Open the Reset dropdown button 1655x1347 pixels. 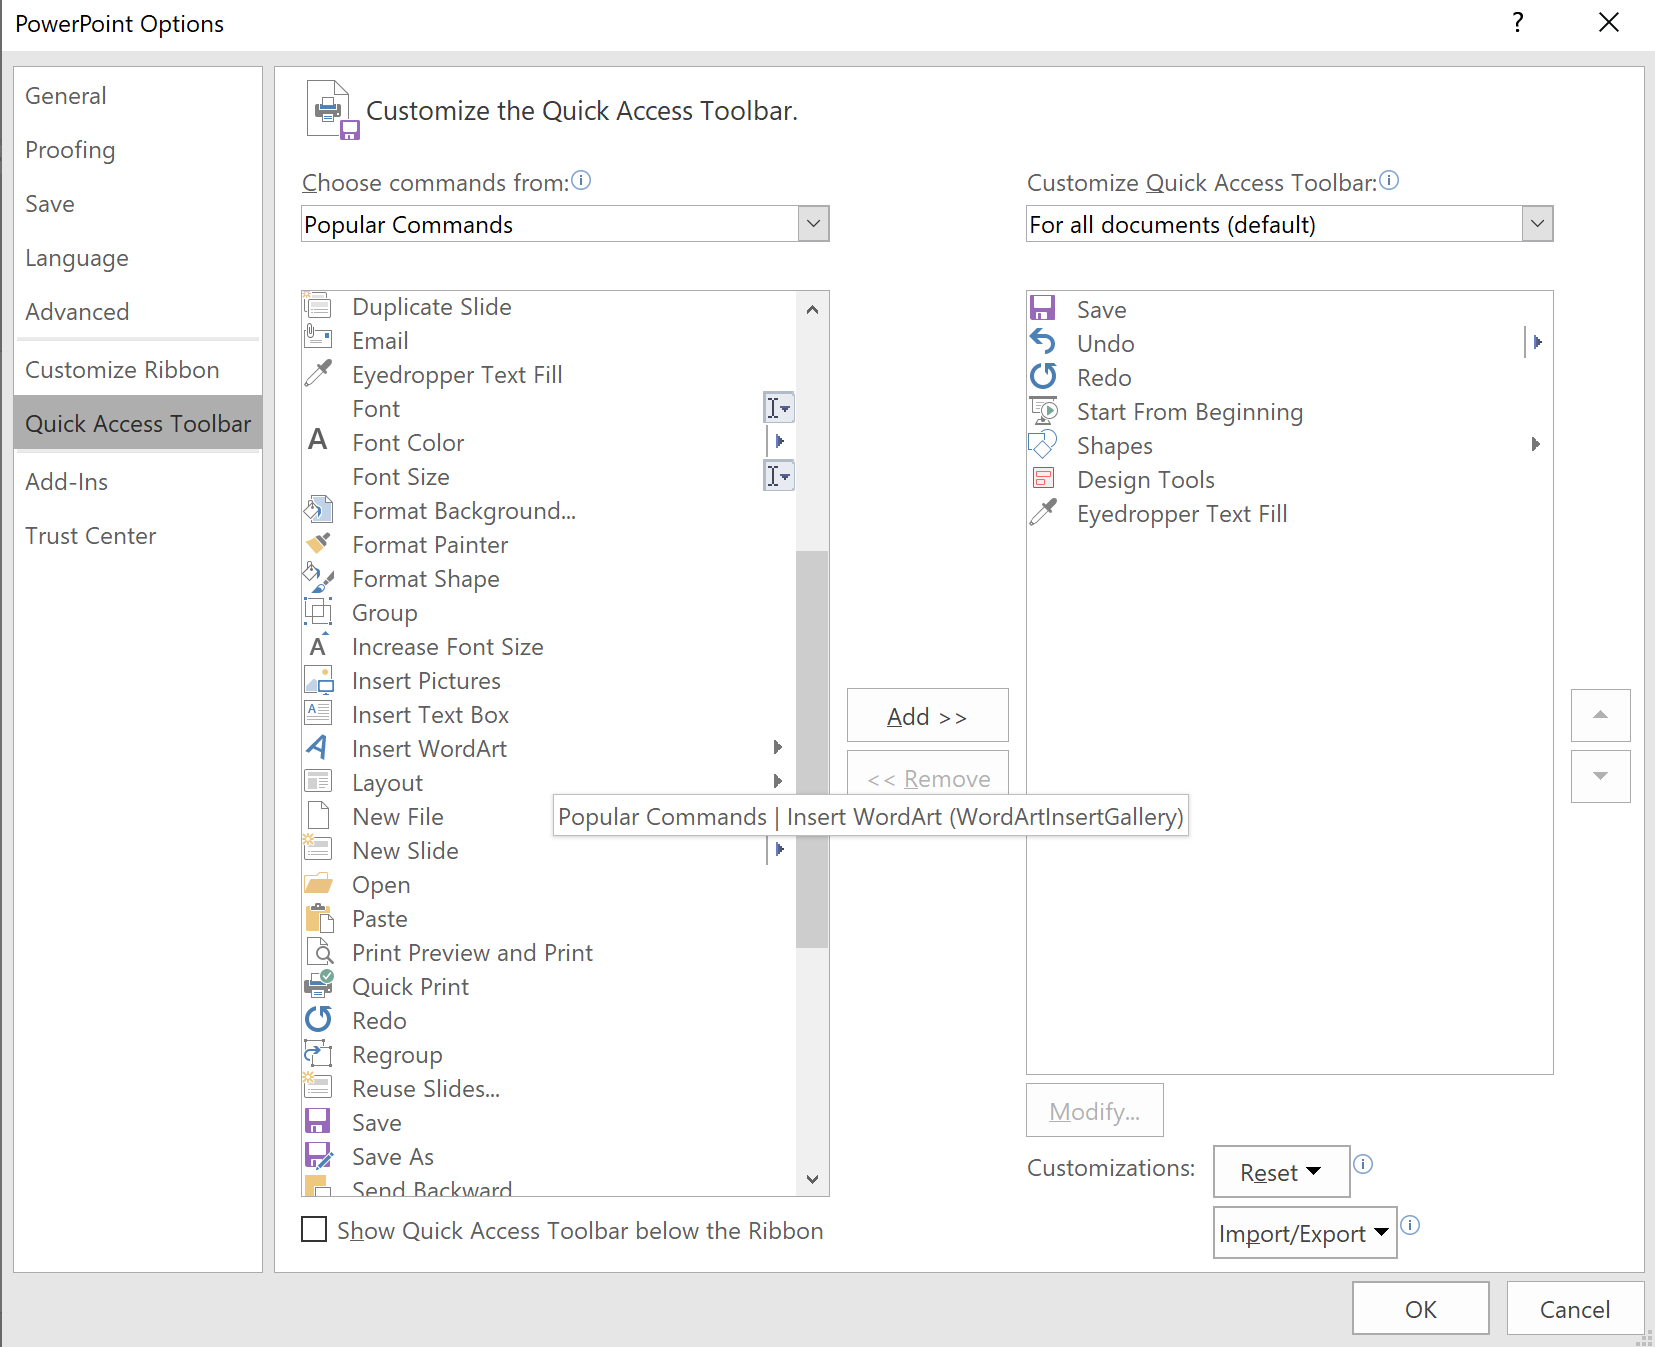(1281, 1172)
